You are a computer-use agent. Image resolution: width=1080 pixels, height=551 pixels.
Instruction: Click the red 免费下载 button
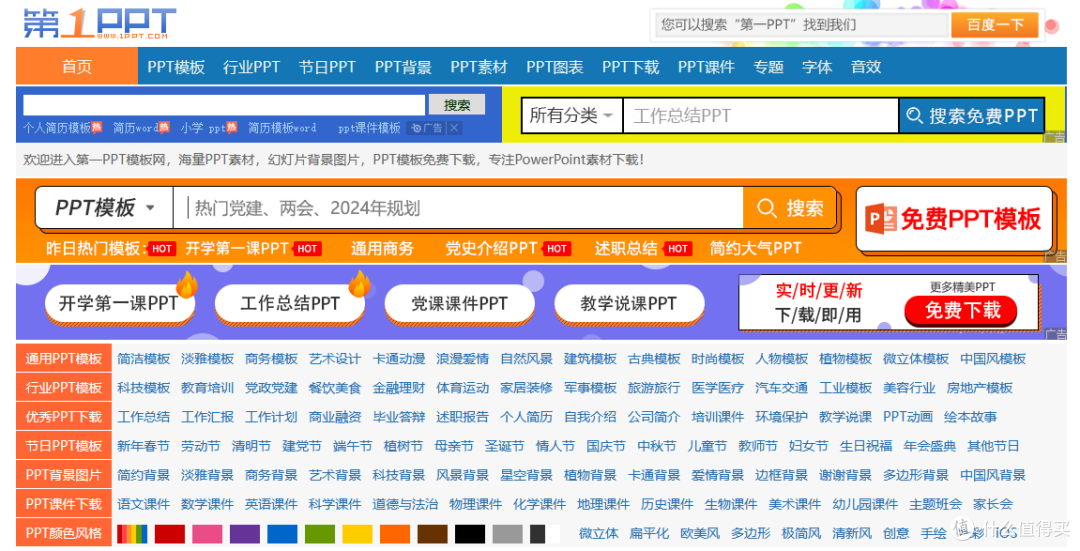962,311
